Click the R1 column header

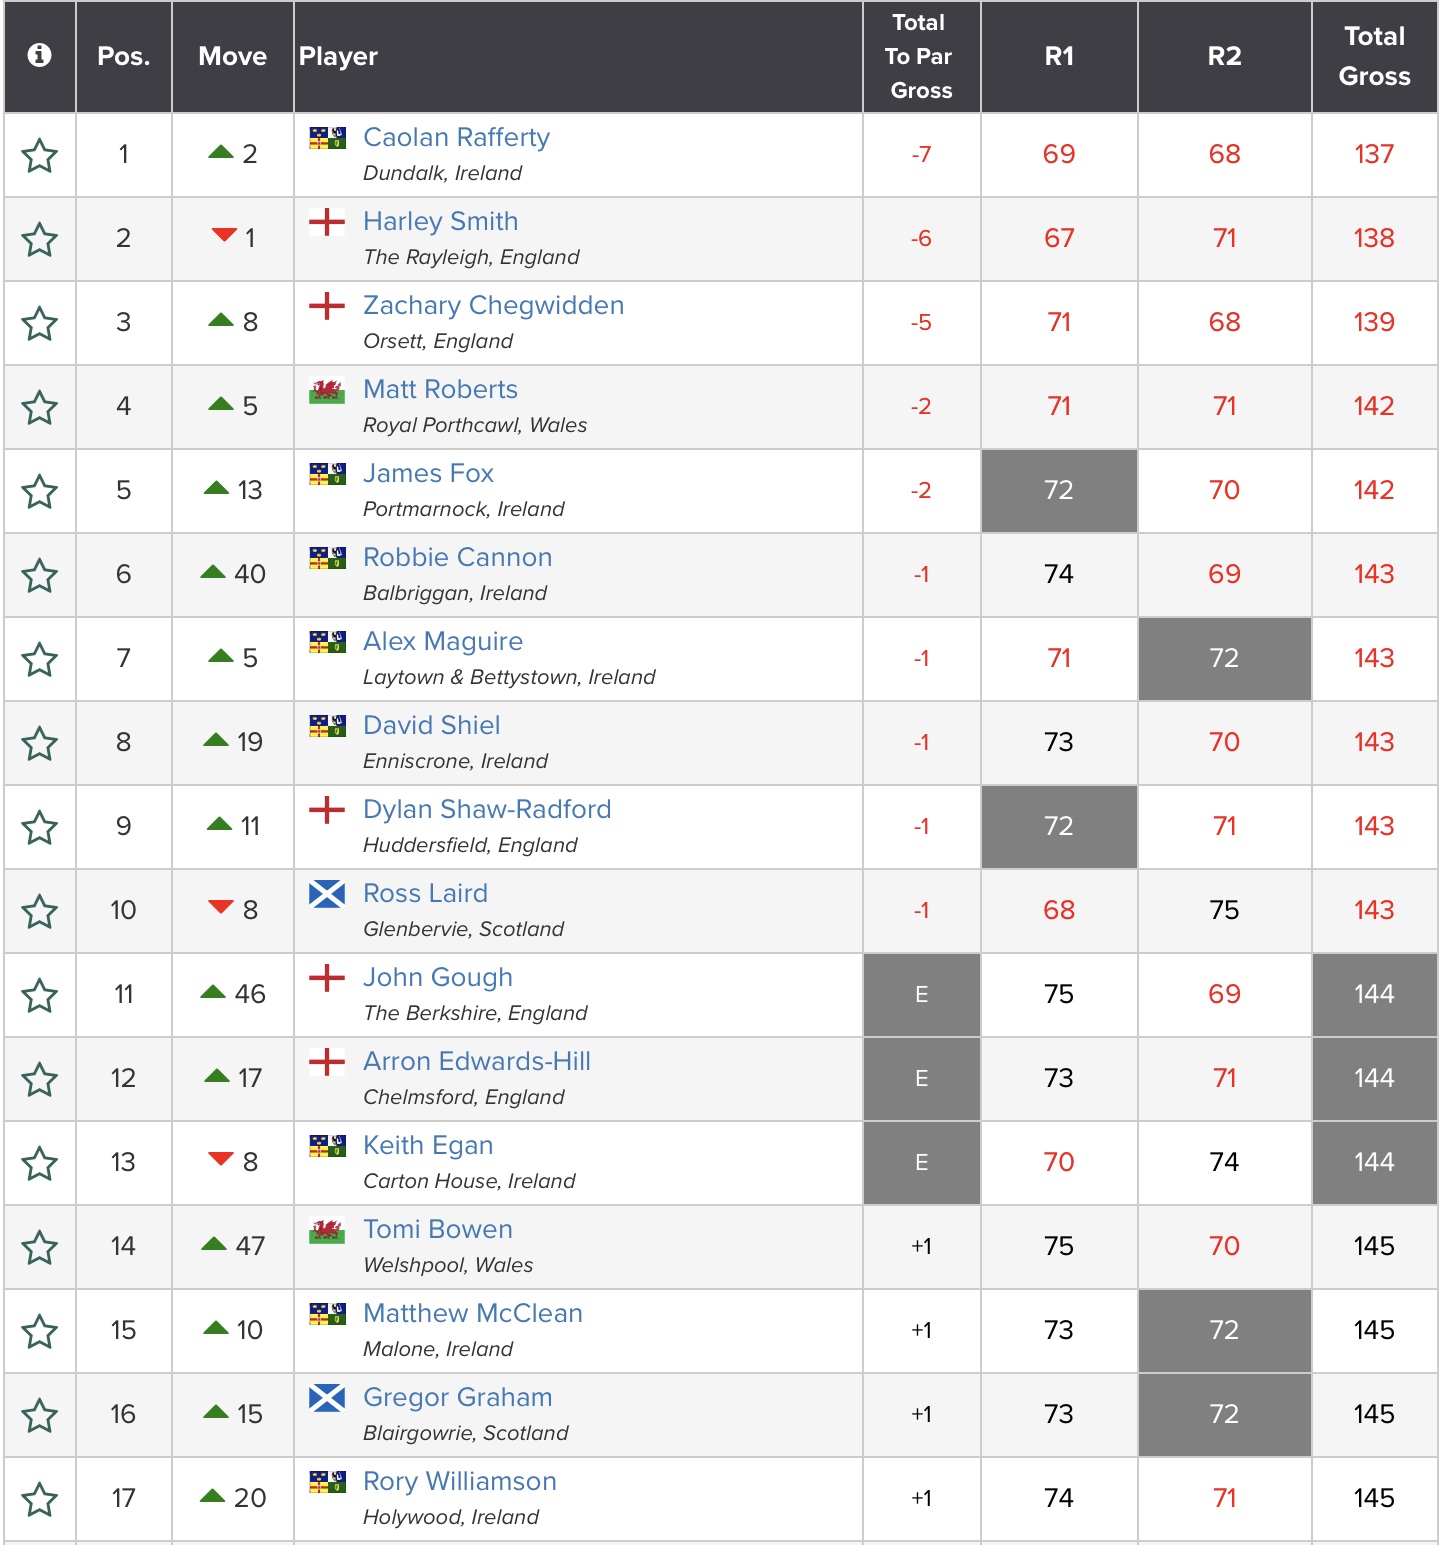1059,56
